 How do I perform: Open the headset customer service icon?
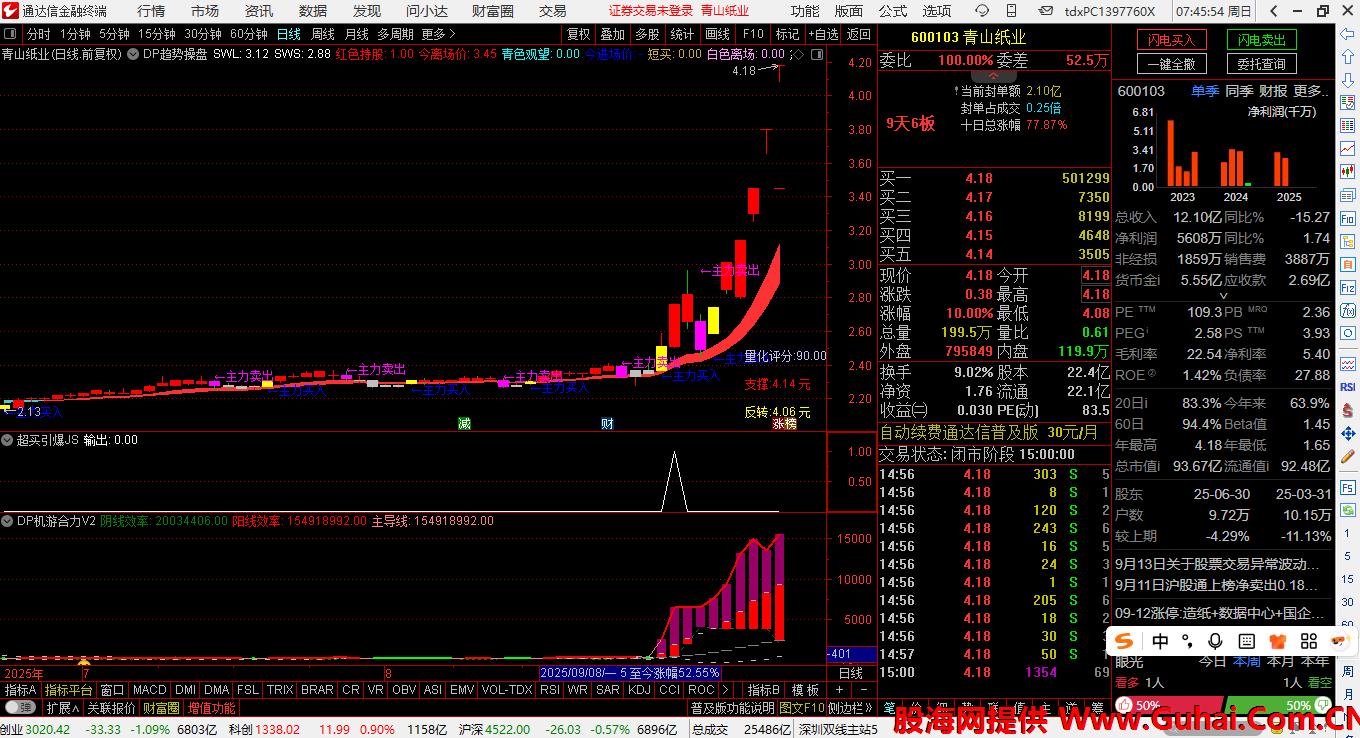983,11
